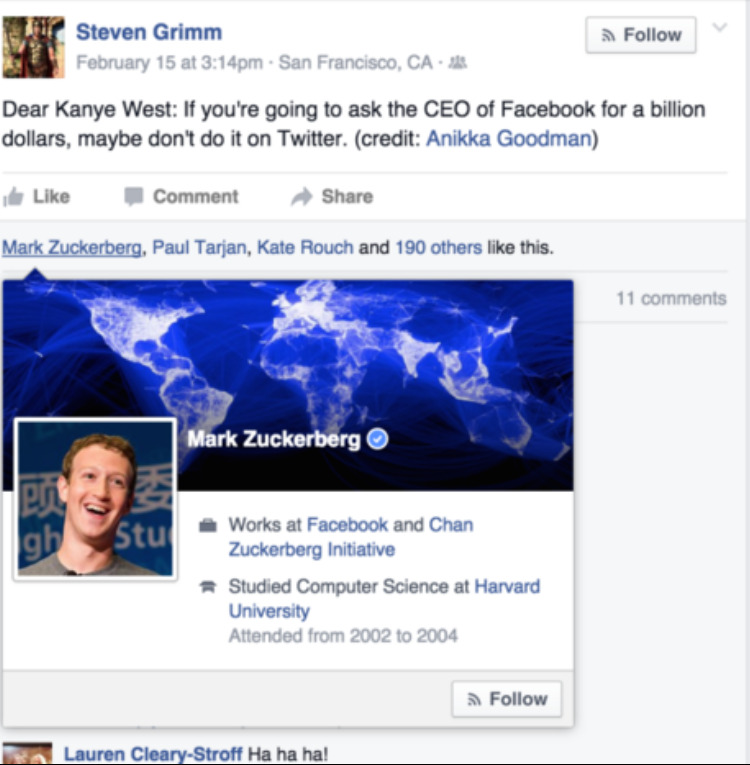Click the blue verified badge in hover card
Viewport: 750px width, 765px height.
pyautogui.click(x=377, y=439)
